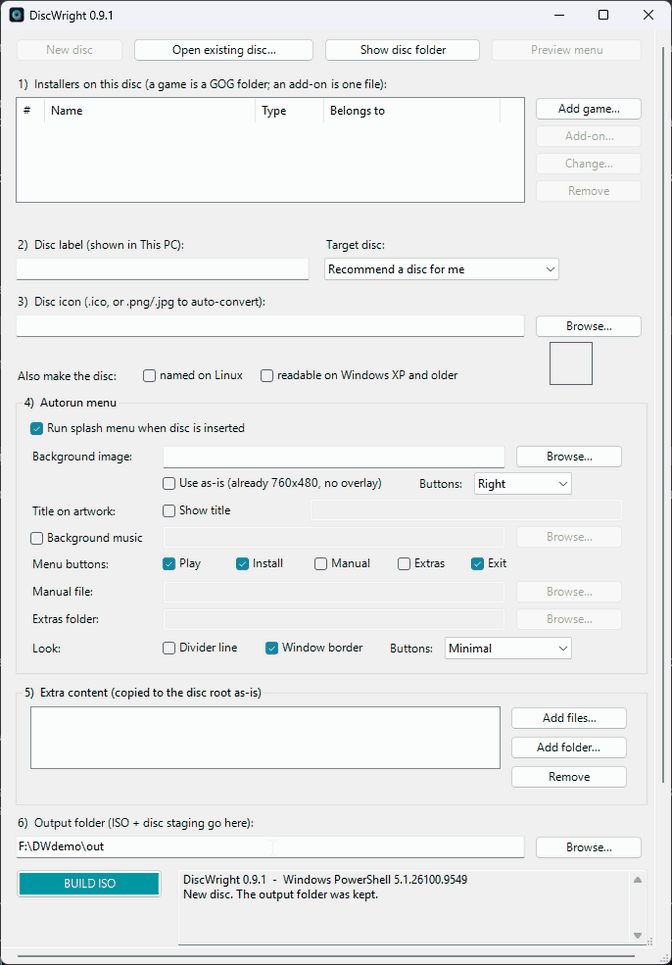
Task: Click the Change... installer button
Action: tap(589, 164)
